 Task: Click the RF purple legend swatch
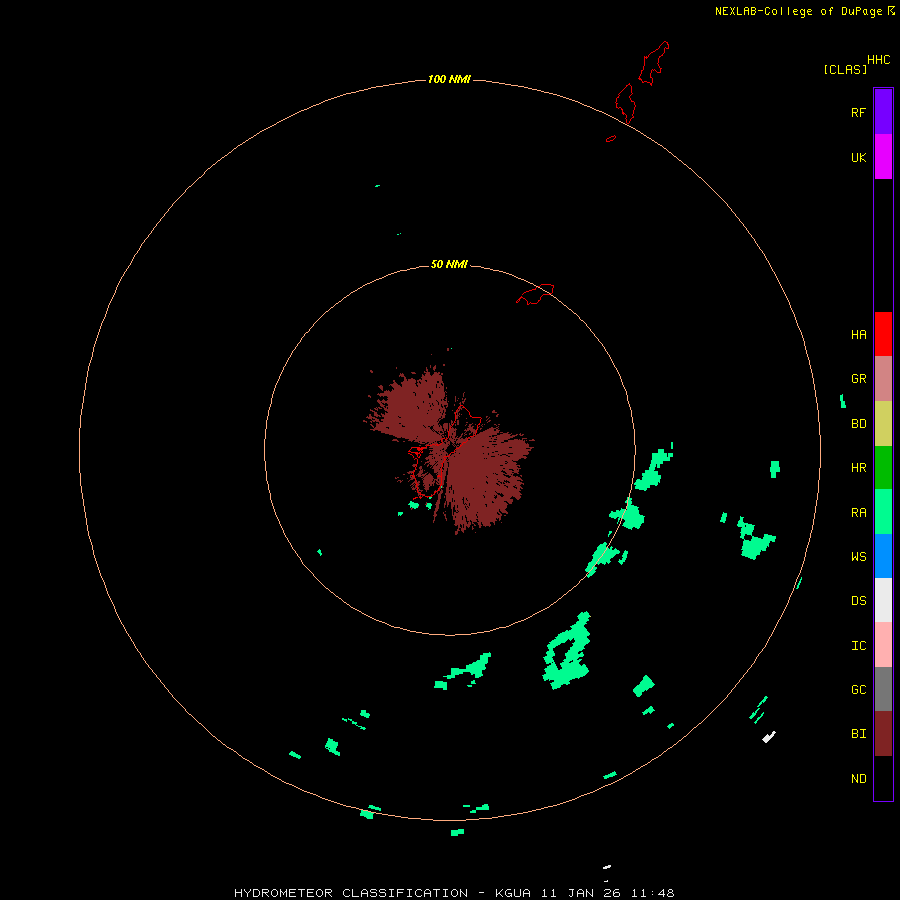(x=883, y=112)
